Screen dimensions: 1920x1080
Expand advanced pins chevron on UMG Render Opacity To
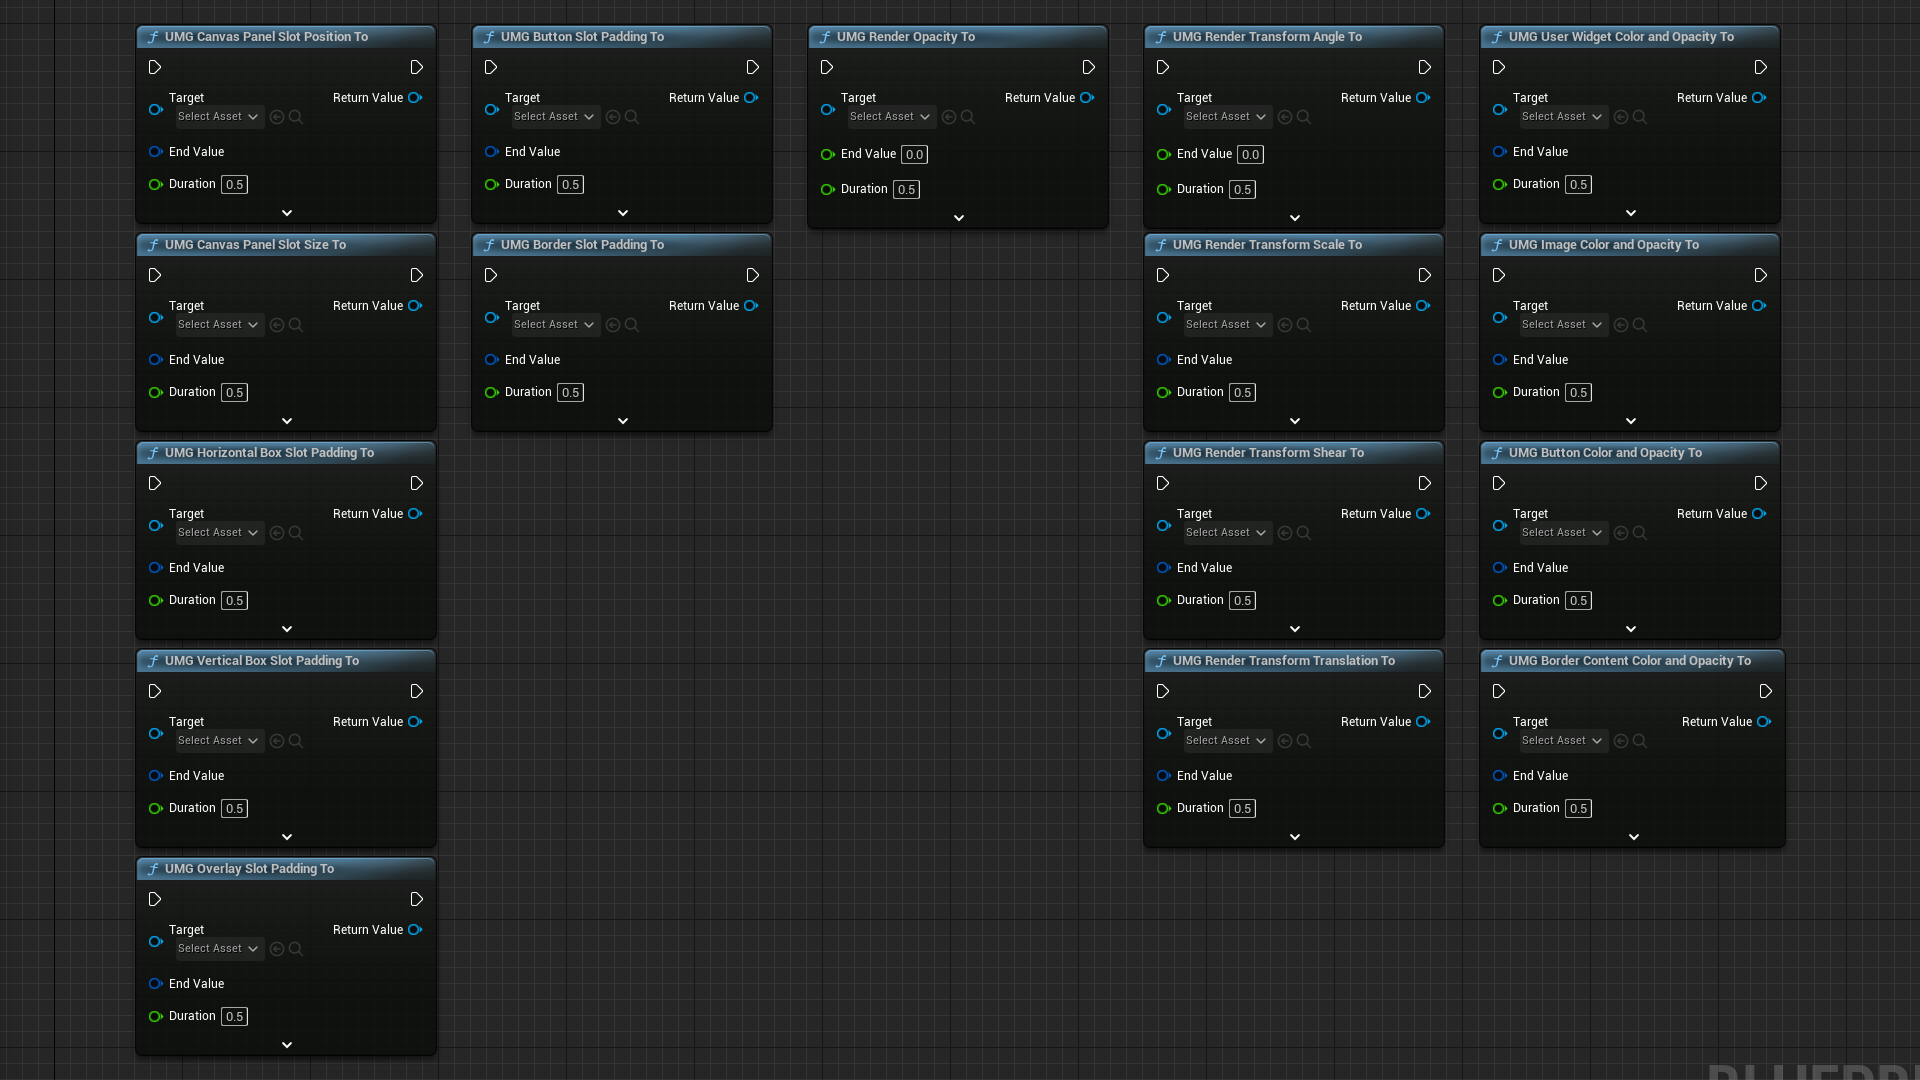(959, 218)
